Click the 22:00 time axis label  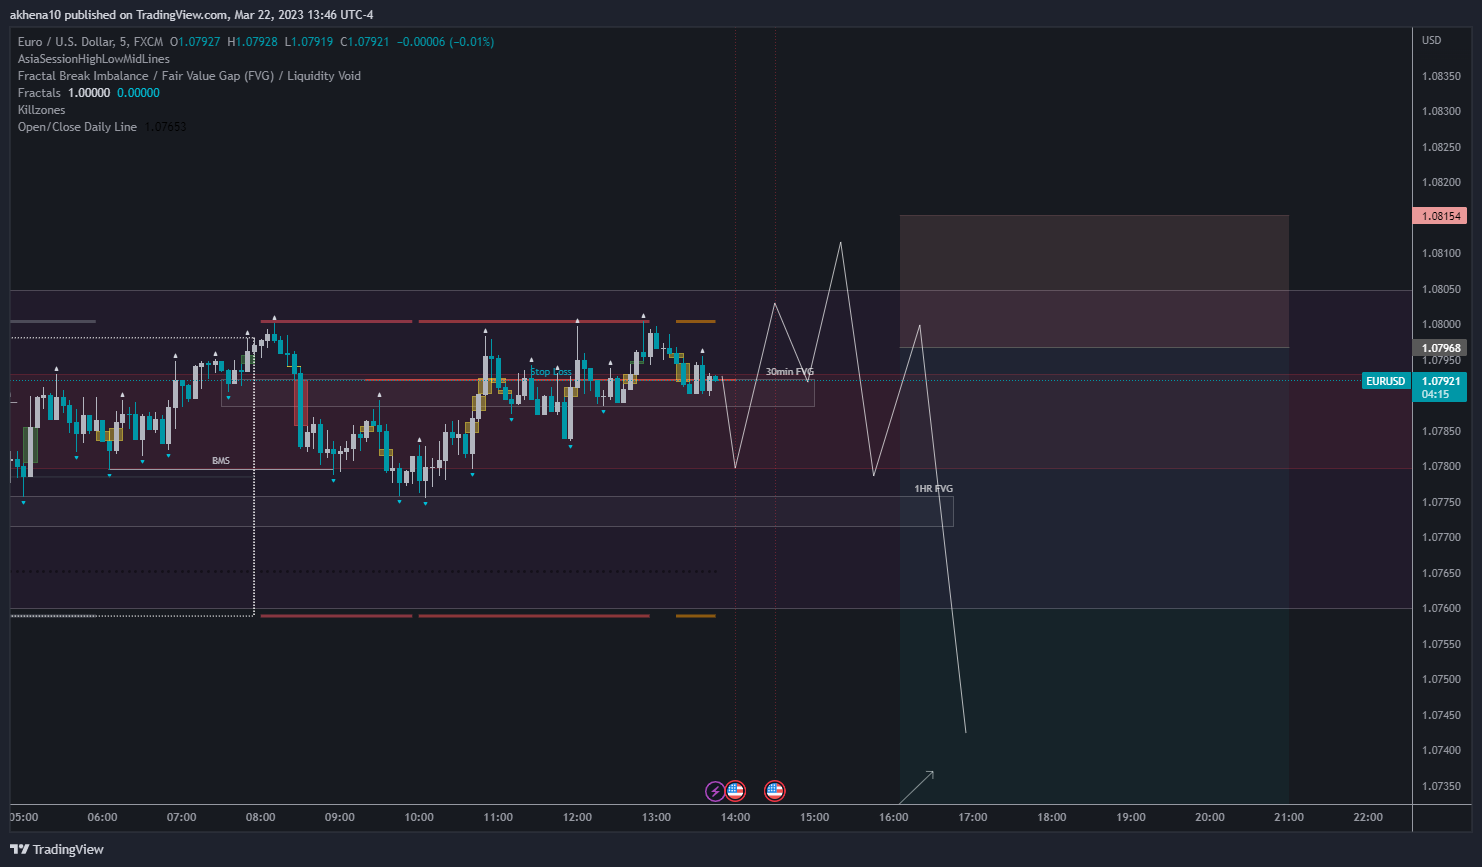pyautogui.click(x=1368, y=817)
